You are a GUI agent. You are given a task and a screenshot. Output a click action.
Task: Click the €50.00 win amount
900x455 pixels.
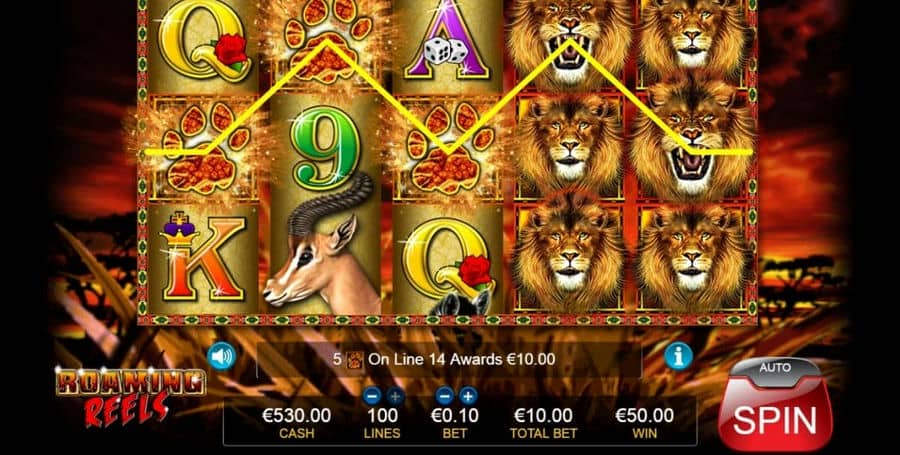point(645,415)
